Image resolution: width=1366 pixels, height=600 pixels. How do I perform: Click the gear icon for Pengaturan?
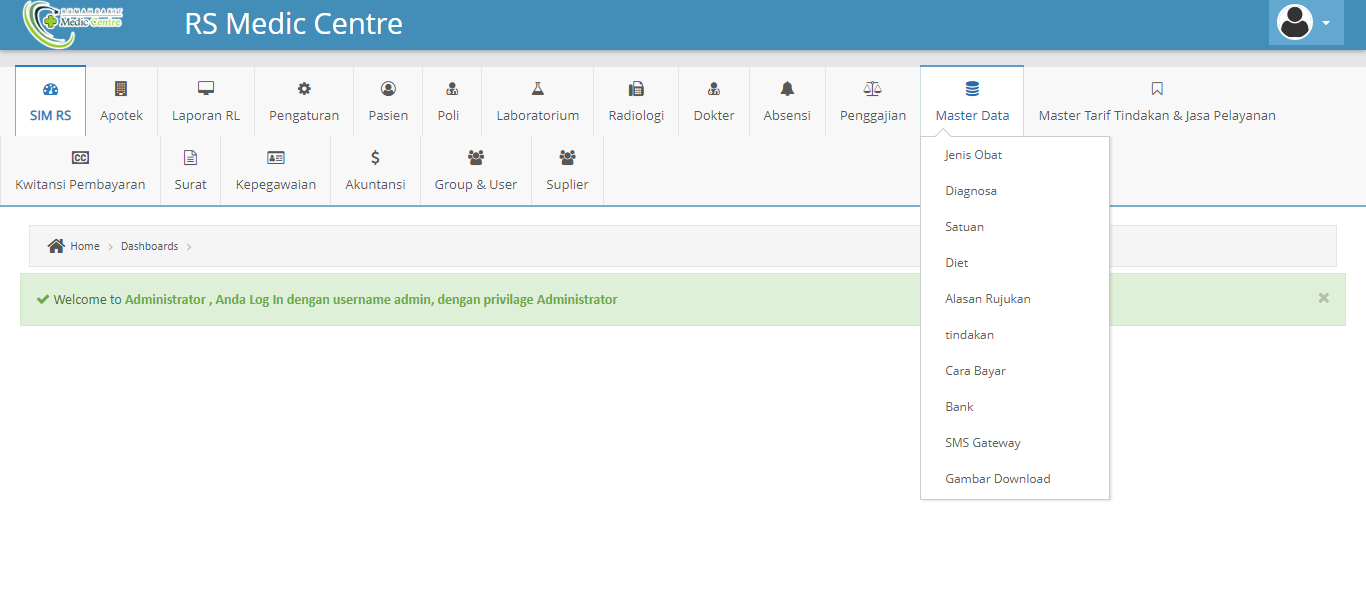(x=304, y=89)
